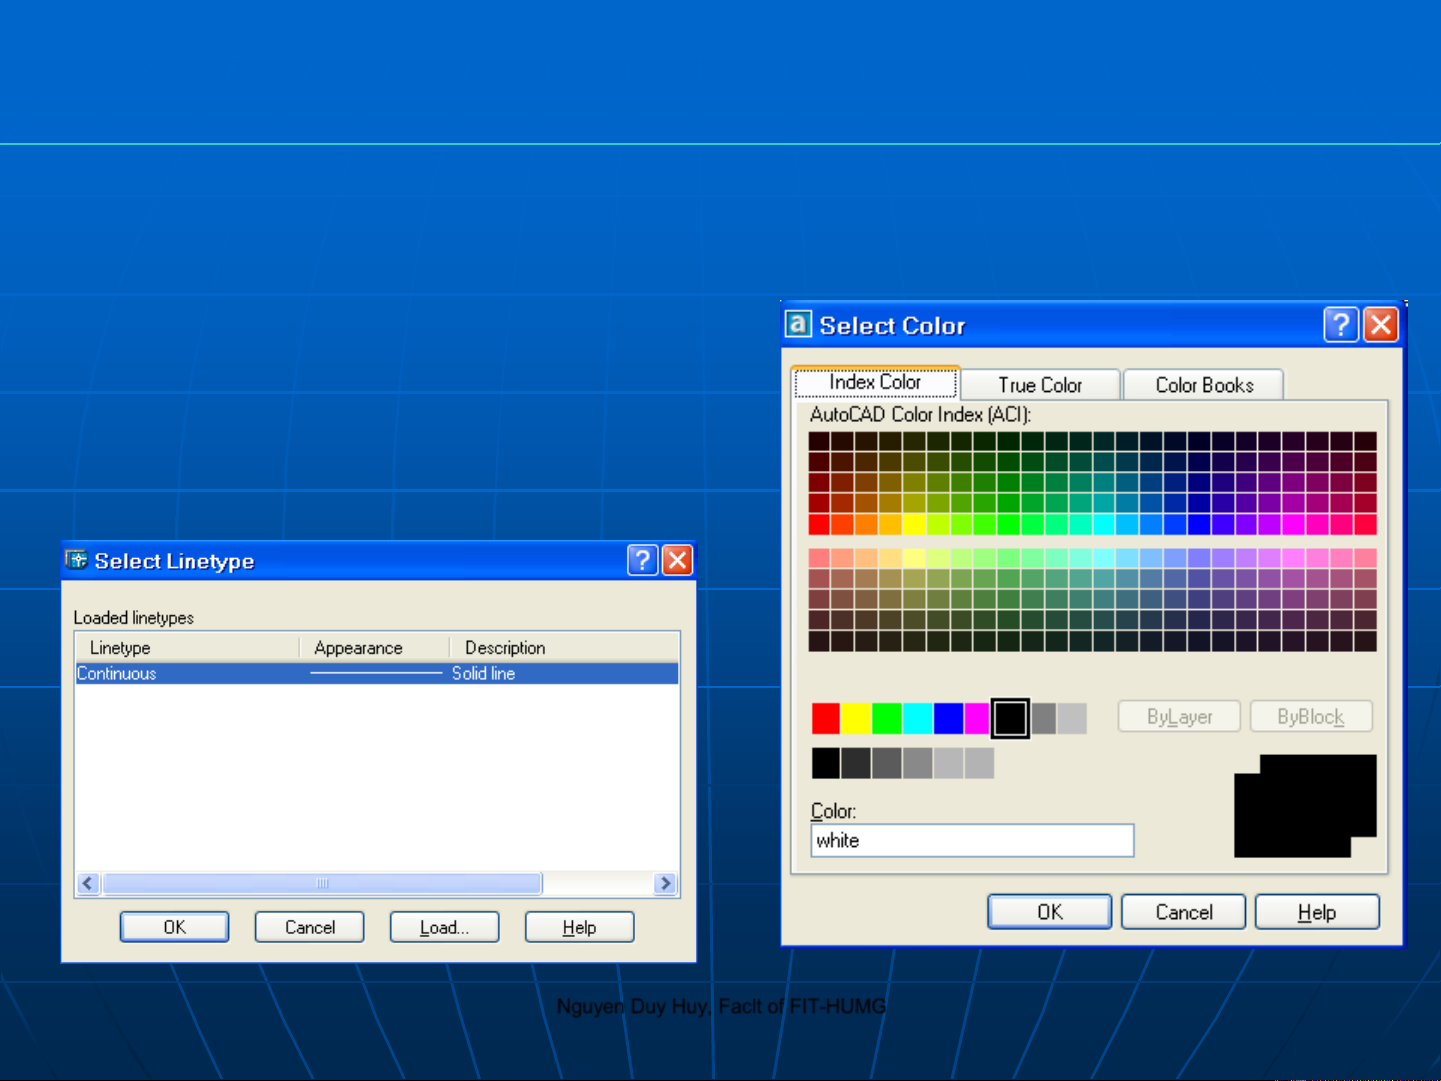Image resolution: width=1441 pixels, height=1081 pixels.
Task: Close the Select Color dialog
Action: pos(1381,325)
